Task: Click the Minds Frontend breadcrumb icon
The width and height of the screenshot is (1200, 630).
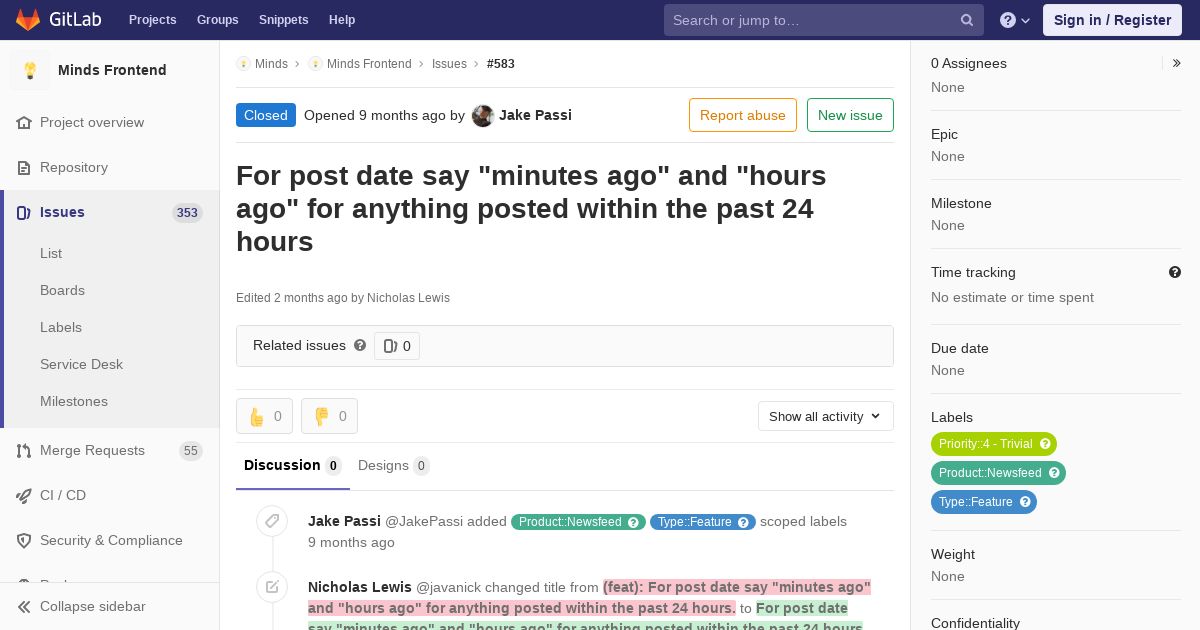Action: (x=315, y=63)
